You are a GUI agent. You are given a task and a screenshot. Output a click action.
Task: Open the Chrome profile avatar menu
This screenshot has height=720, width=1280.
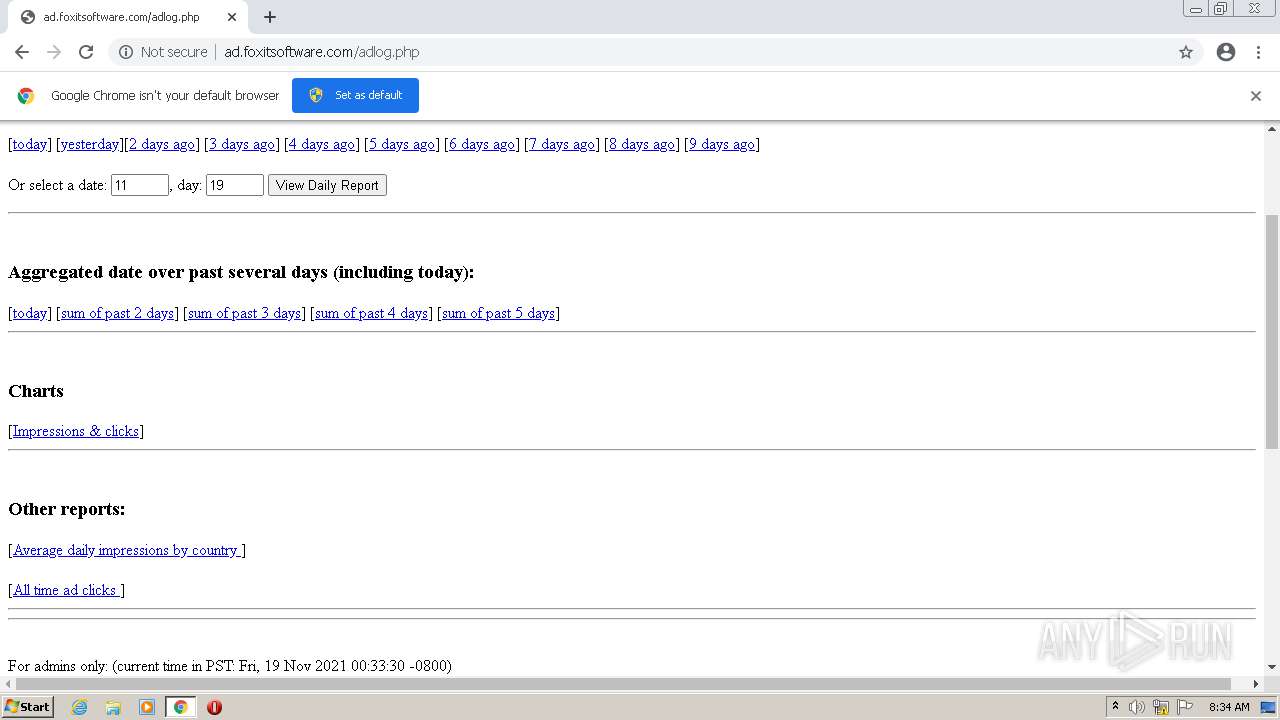pyautogui.click(x=1226, y=52)
